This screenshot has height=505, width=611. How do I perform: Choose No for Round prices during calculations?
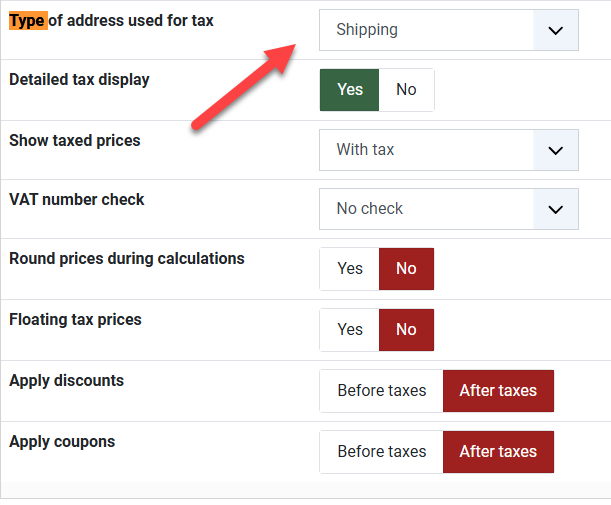tap(406, 269)
